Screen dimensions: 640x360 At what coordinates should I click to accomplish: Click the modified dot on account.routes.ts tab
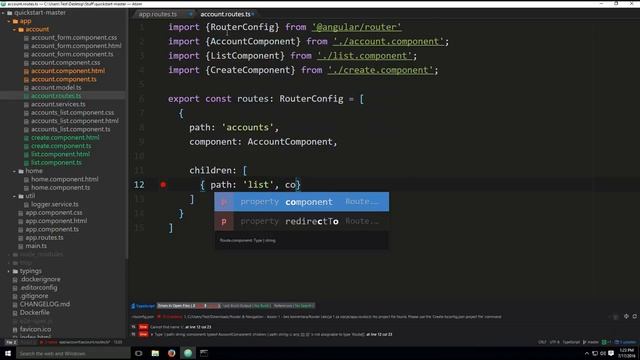coord(253,14)
